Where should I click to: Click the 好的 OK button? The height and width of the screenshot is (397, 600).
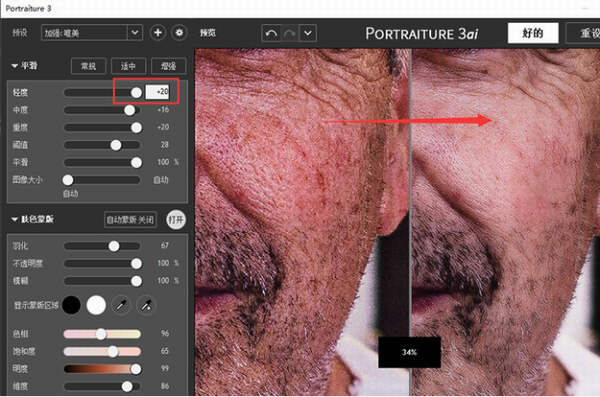point(533,33)
